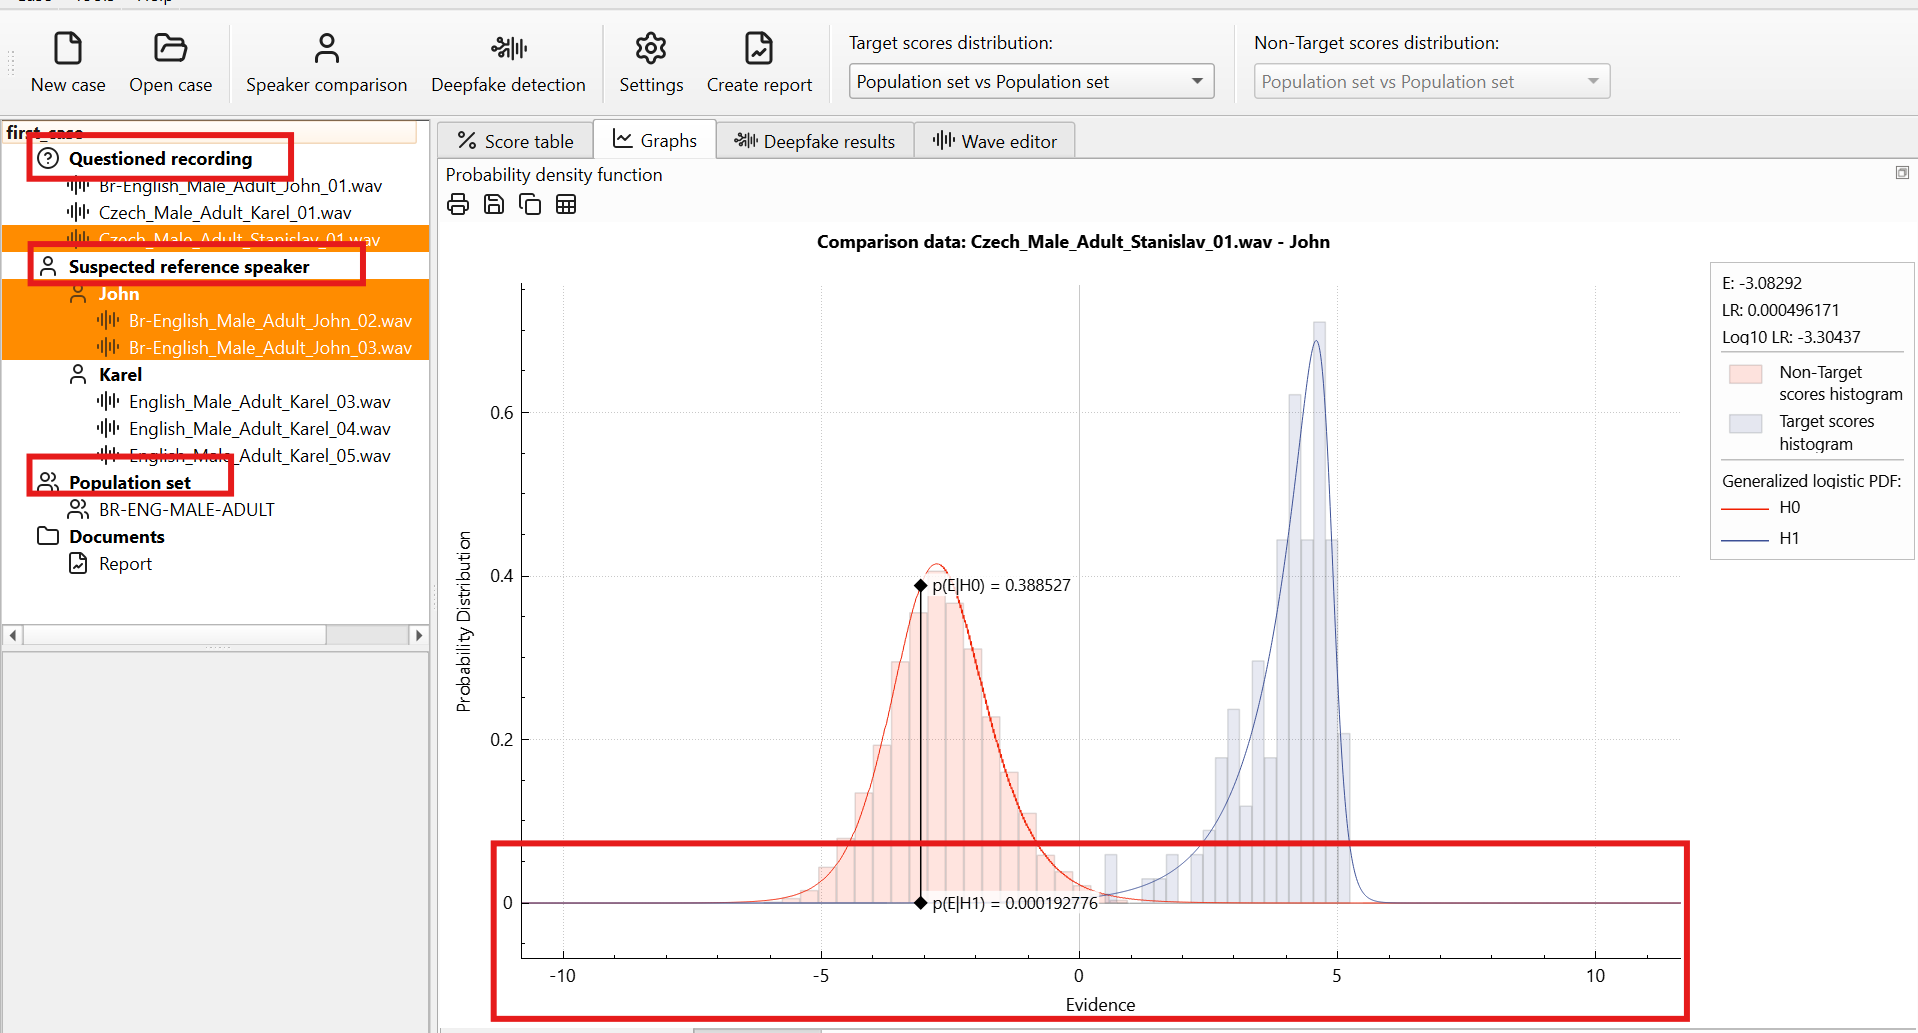Select speaker Karel in the tree
The height and width of the screenshot is (1033, 1918).
(120, 375)
